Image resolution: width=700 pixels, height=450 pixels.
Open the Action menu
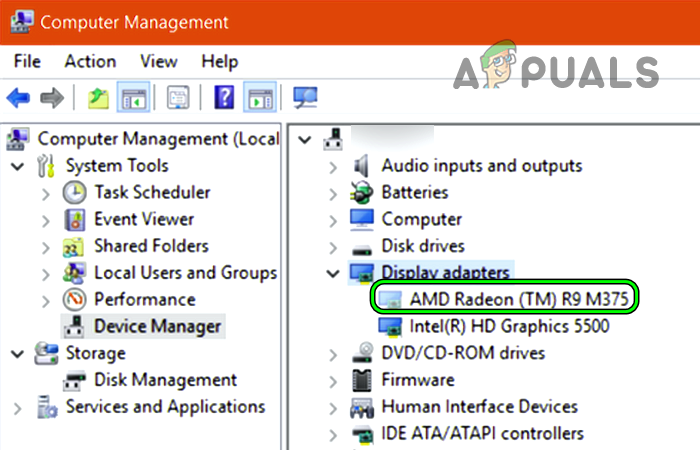coord(91,61)
